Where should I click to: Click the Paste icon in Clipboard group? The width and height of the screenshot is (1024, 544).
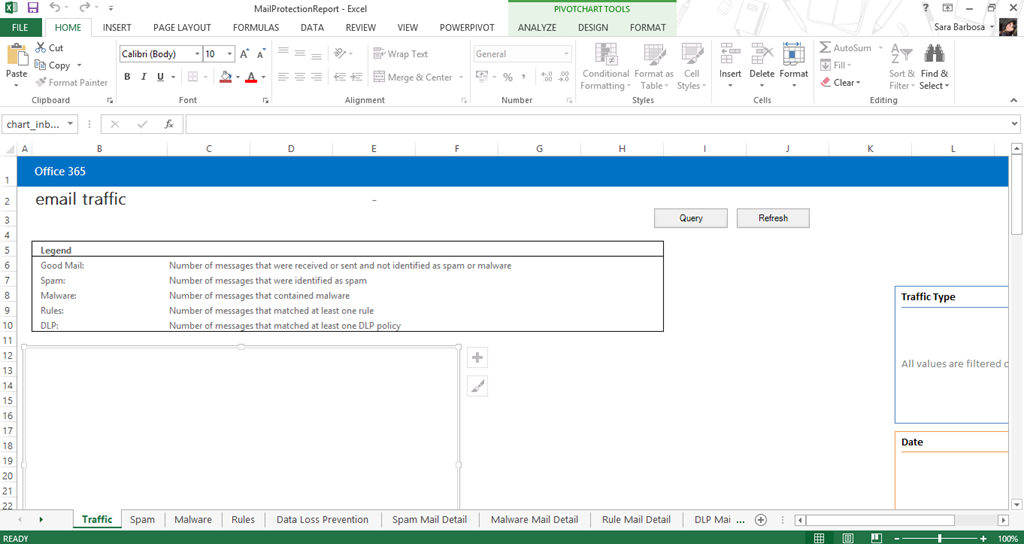coord(17,58)
